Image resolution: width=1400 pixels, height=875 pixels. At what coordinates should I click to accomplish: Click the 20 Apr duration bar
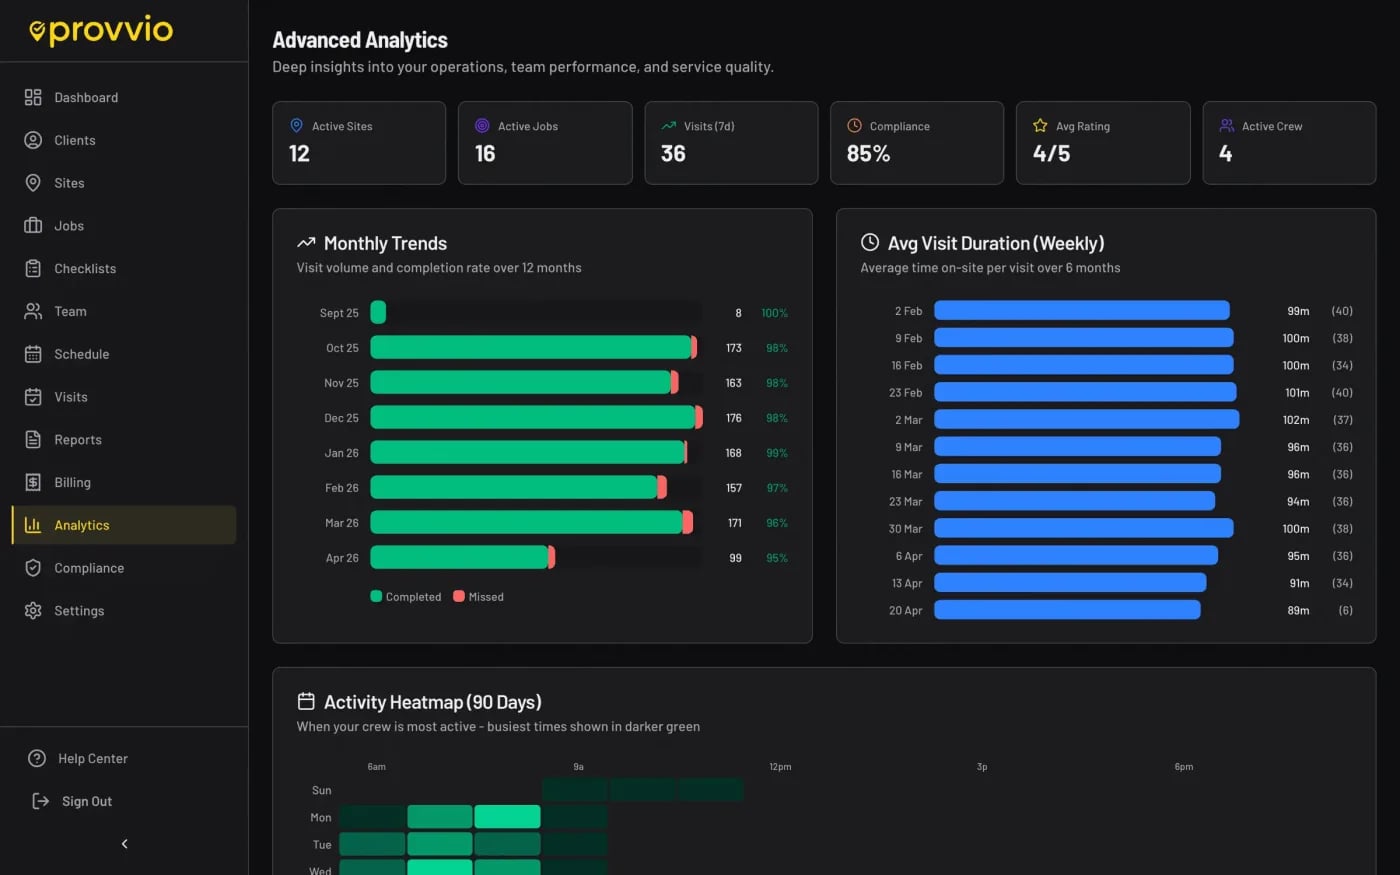(1067, 609)
